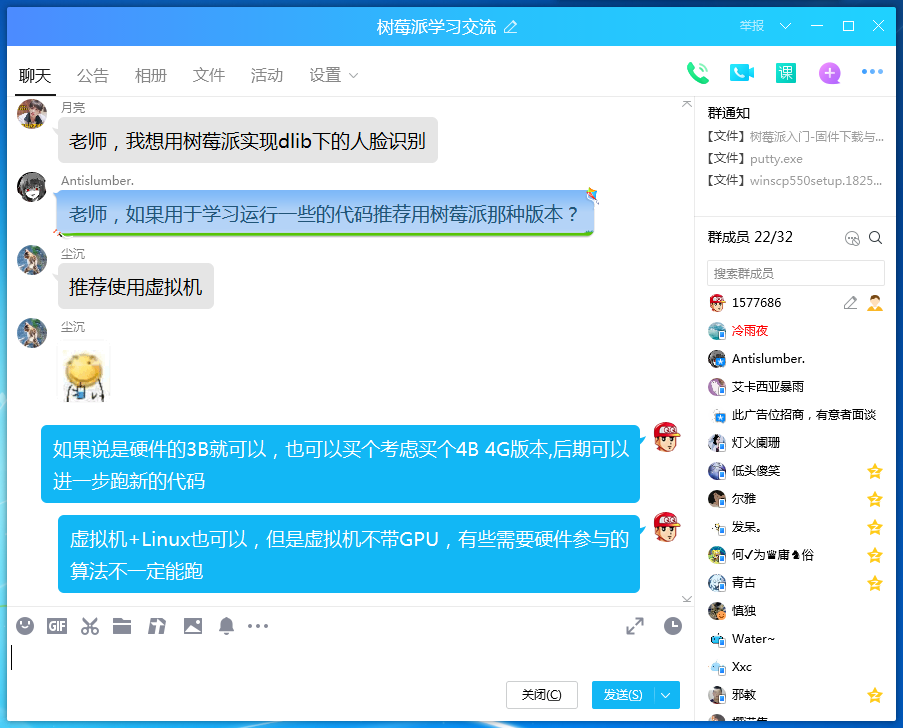The image size is (903, 728).
Task: Open the send file folder icon
Action: coord(122,626)
